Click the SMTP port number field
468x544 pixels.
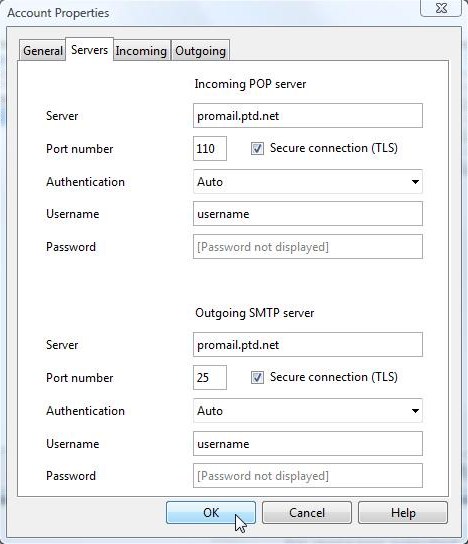click(x=210, y=377)
